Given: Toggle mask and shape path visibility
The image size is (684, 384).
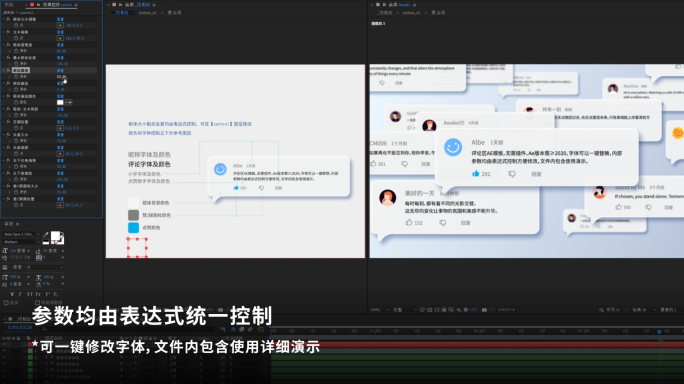Looking at the screenshot, I should [437, 310].
